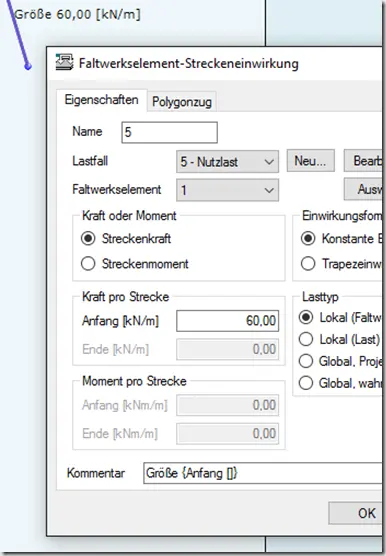Focus the Anfang [kN/m] value field
The width and height of the screenshot is (386, 556).
(x=228, y=321)
